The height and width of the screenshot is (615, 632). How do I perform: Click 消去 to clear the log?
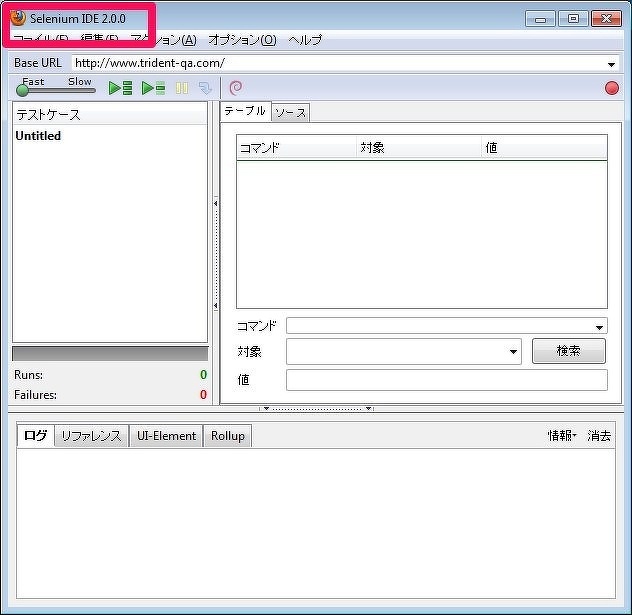pyautogui.click(x=599, y=436)
